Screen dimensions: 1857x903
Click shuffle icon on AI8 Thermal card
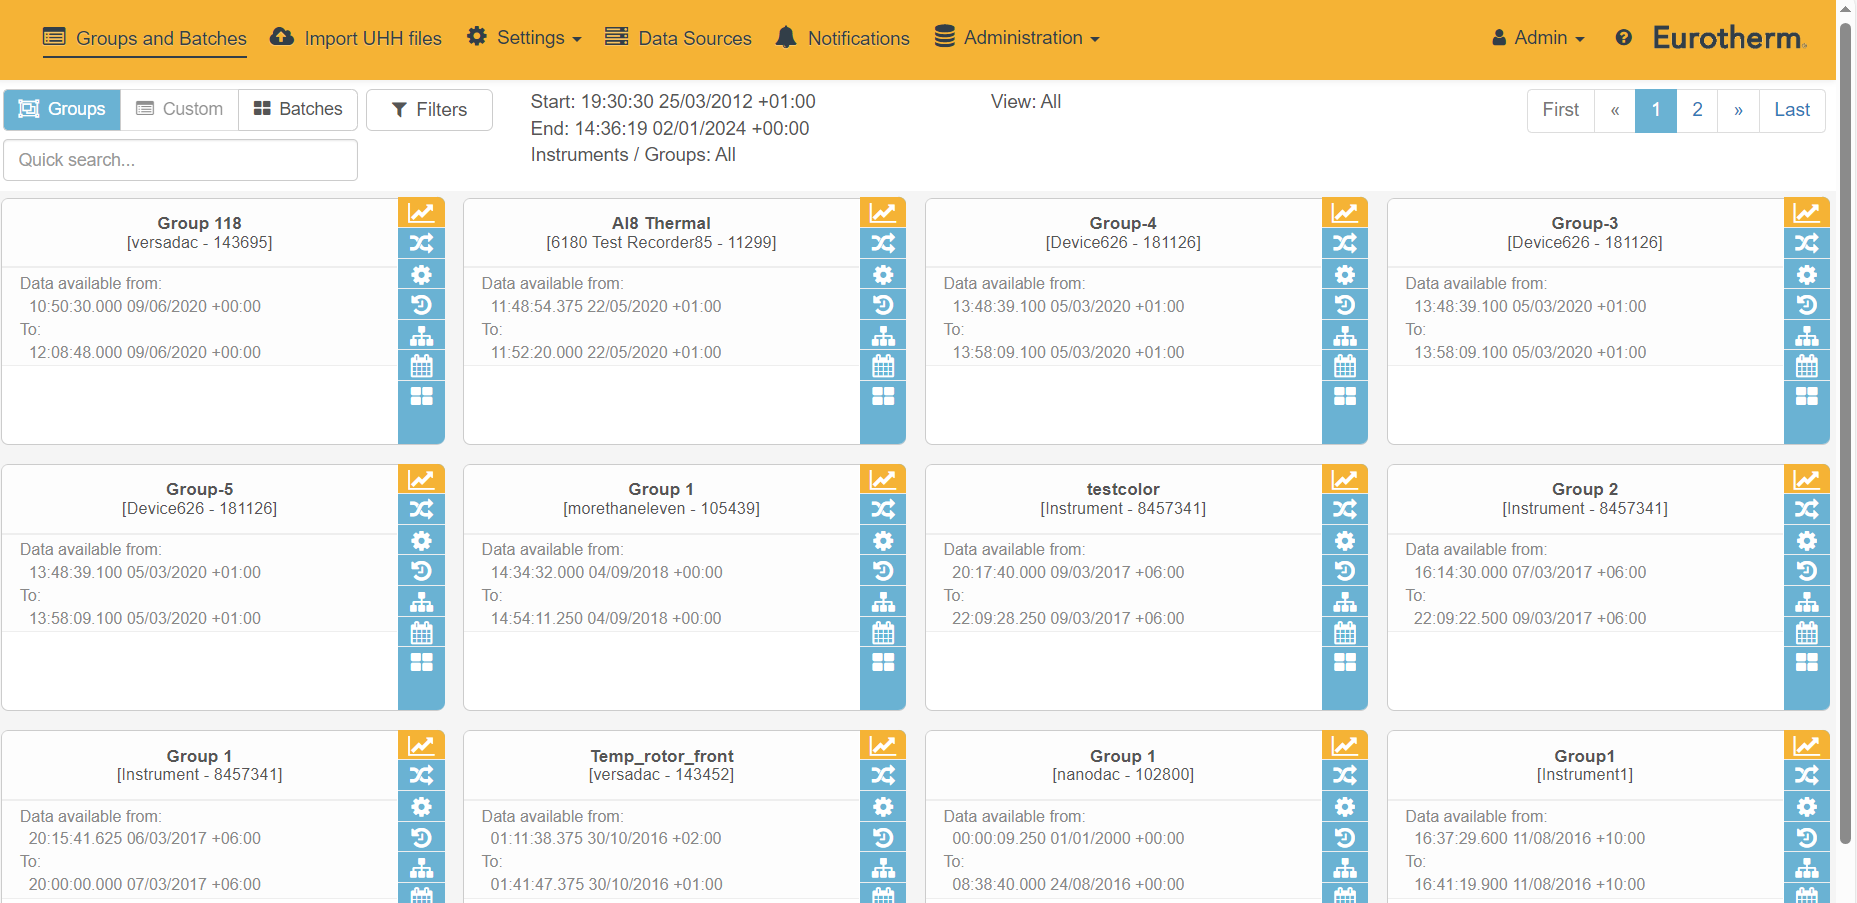coord(883,243)
